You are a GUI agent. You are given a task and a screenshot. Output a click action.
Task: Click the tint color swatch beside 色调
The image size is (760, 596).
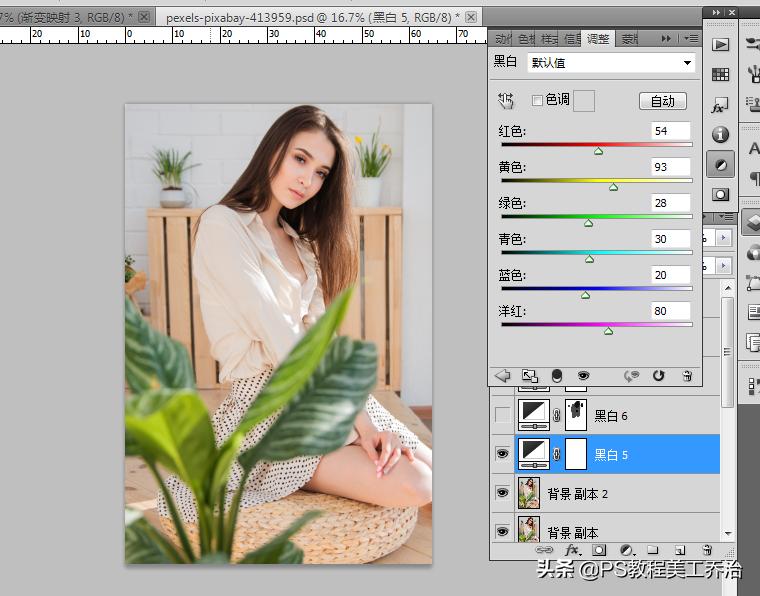[x=584, y=101]
